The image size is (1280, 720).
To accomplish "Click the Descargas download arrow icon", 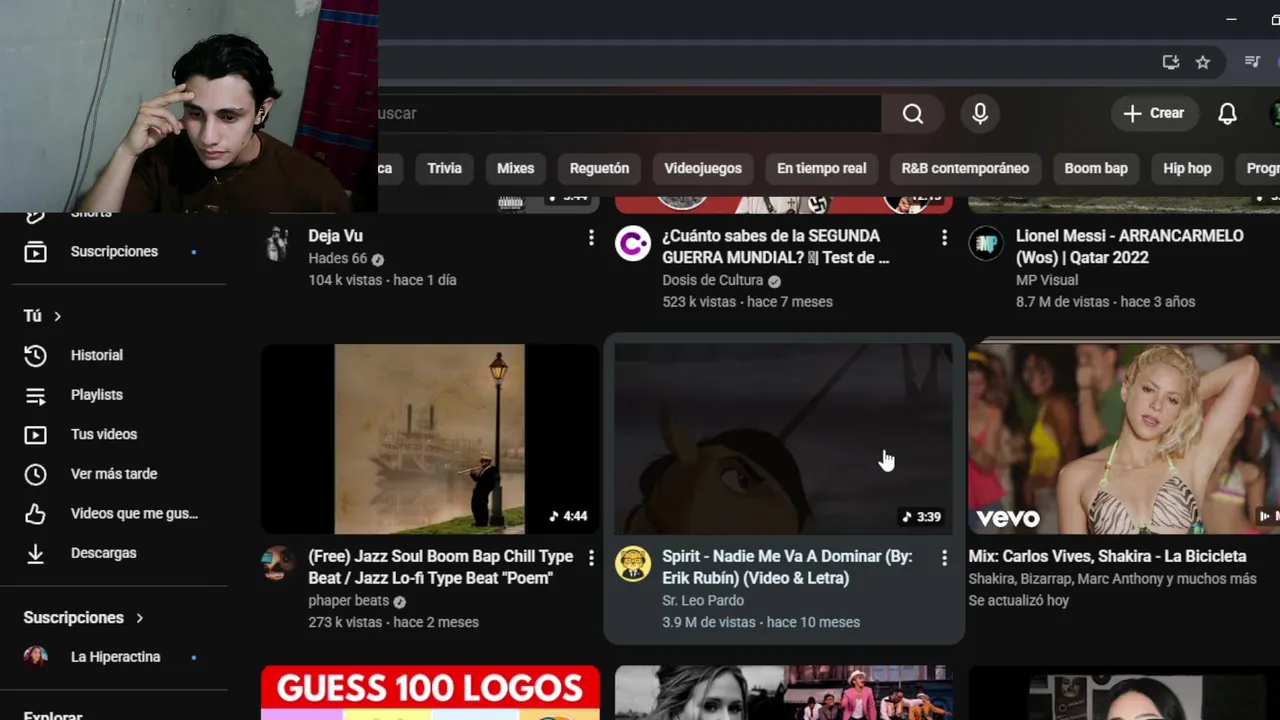I will (35, 553).
